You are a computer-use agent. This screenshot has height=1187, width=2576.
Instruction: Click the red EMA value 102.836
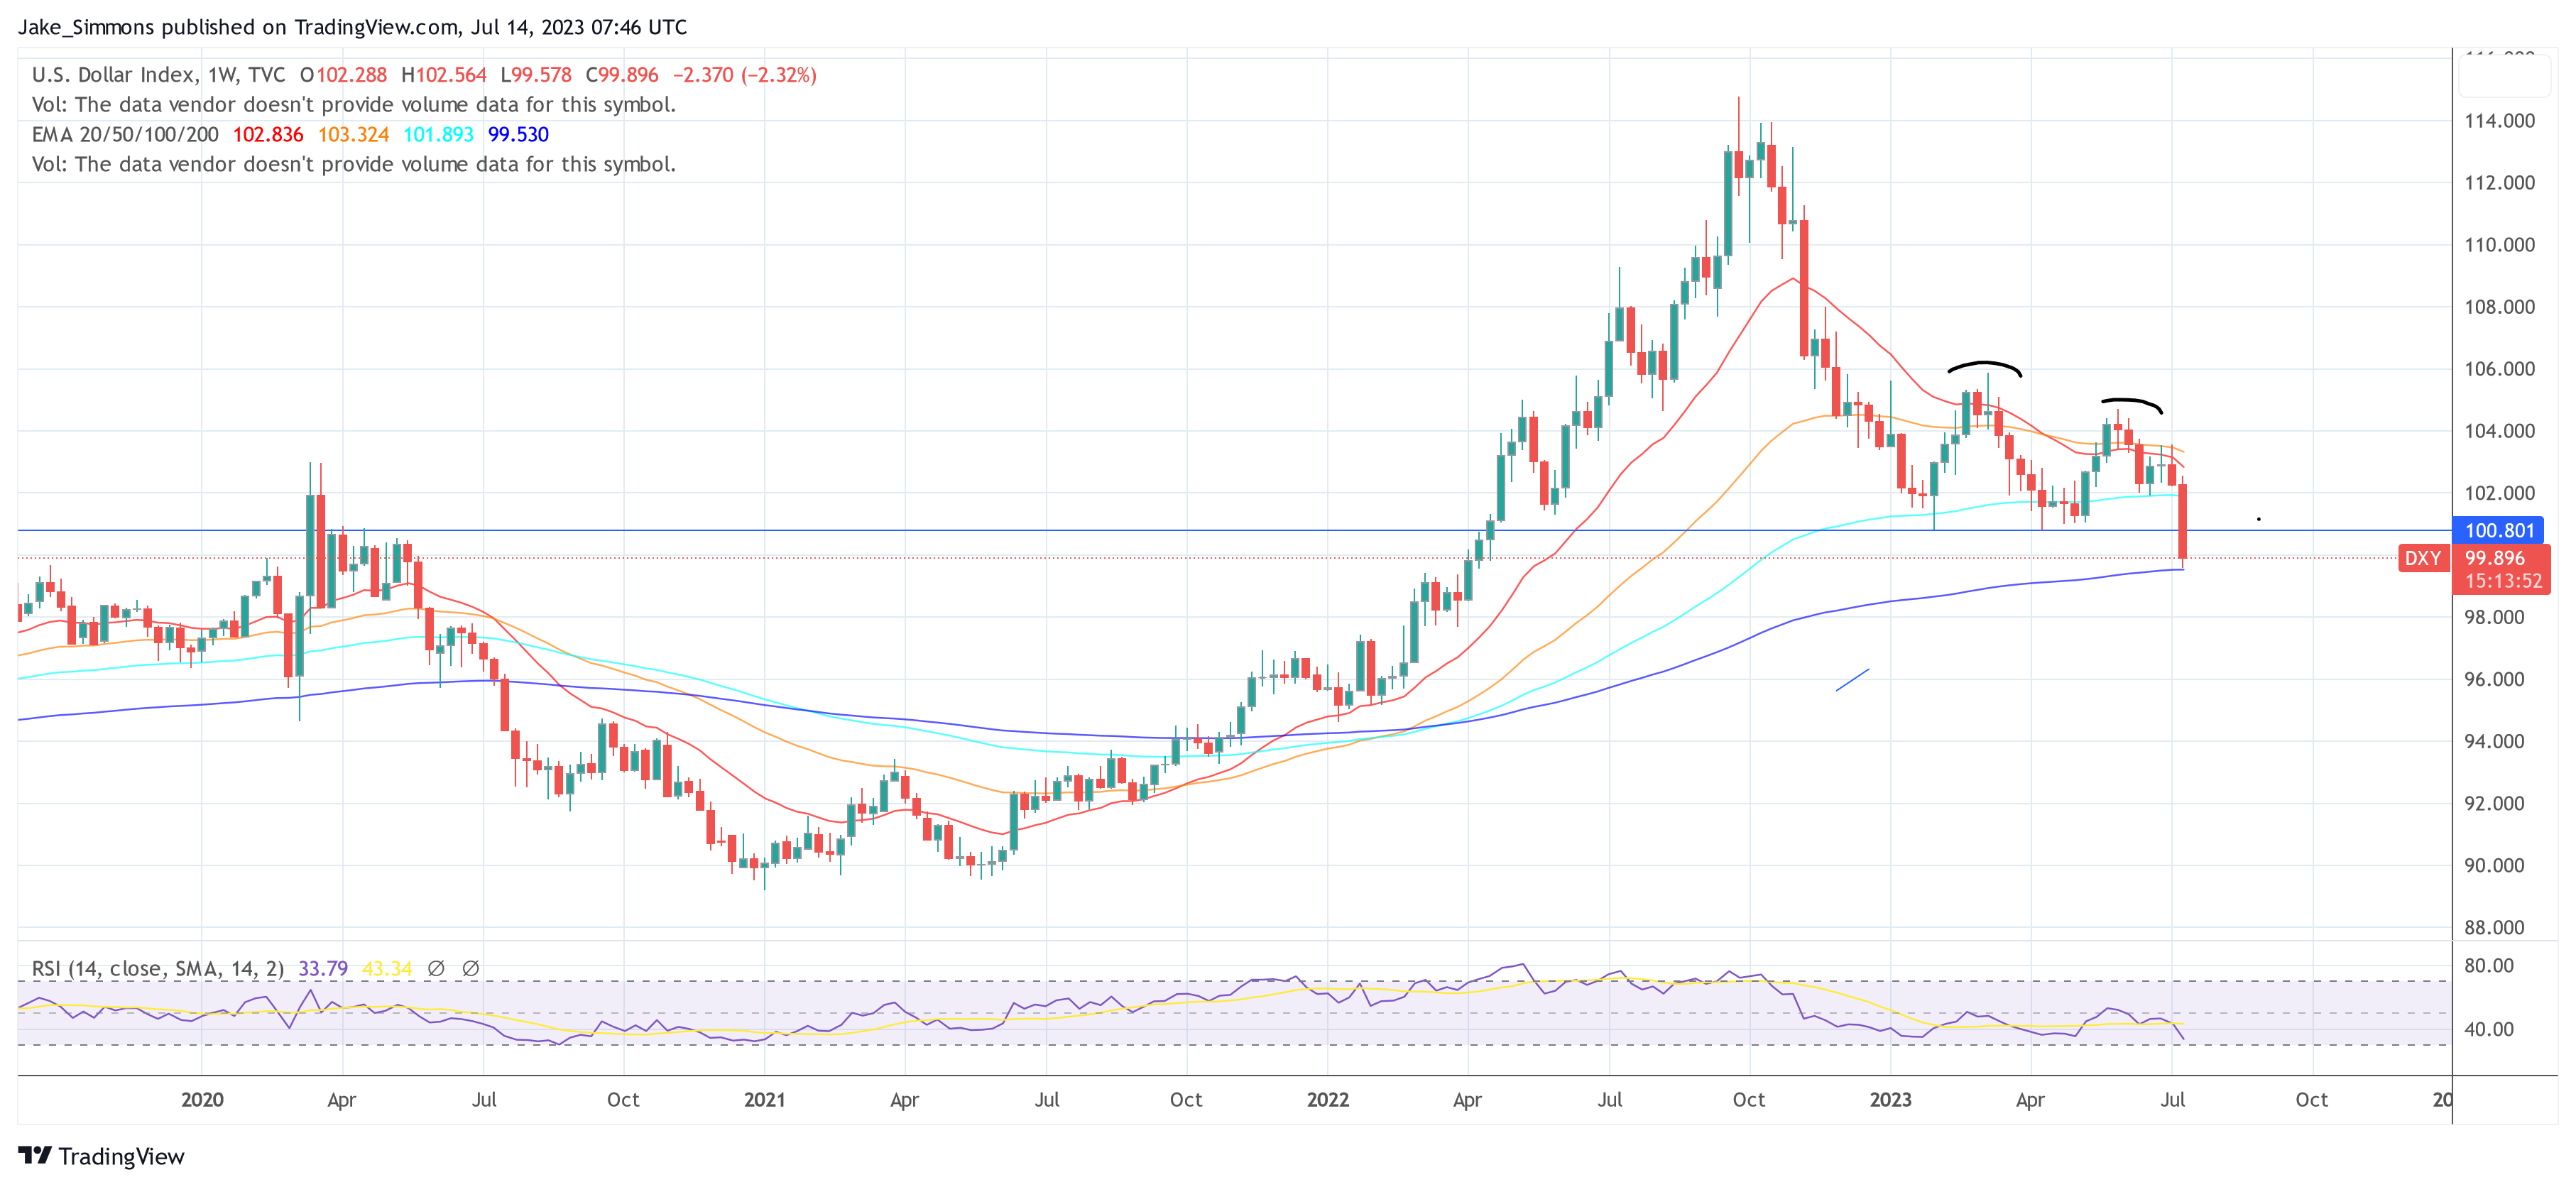(266, 134)
